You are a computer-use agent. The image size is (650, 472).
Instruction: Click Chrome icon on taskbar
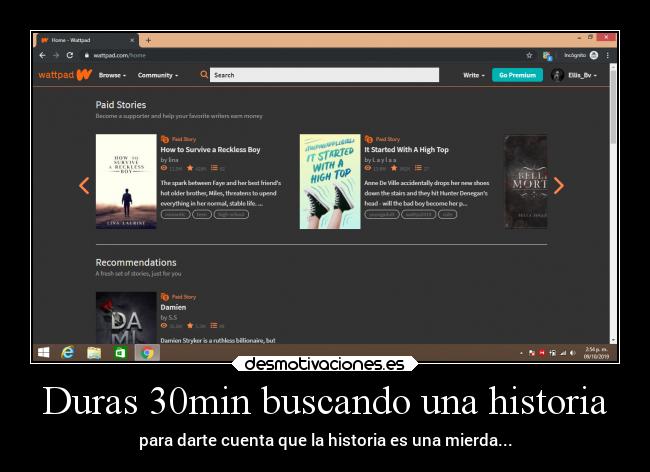(147, 353)
